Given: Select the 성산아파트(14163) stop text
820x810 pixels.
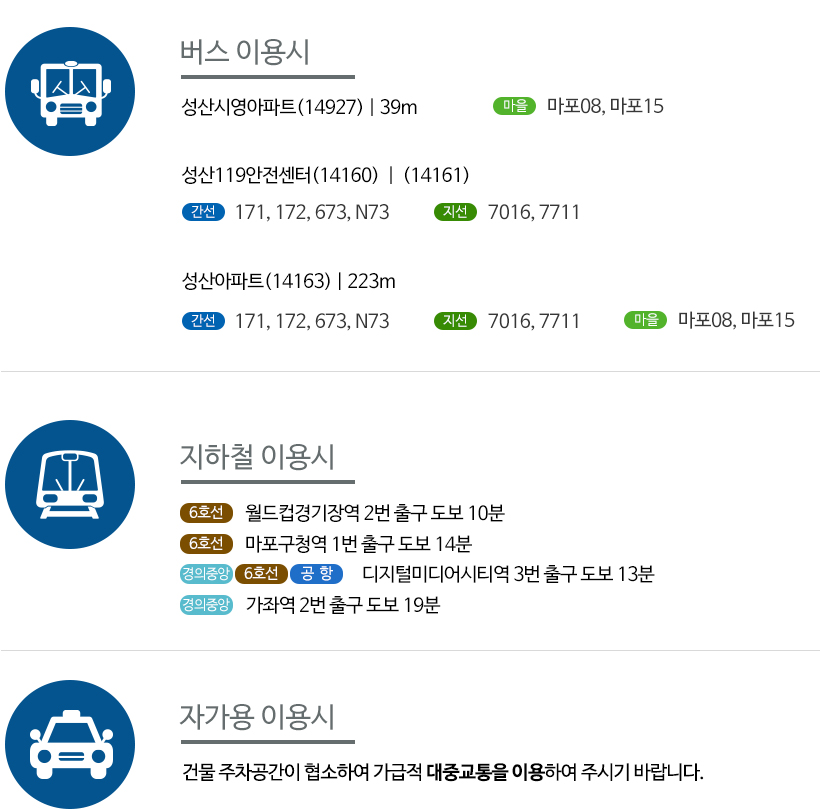Looking at the screenshot, I should [256, 281].
